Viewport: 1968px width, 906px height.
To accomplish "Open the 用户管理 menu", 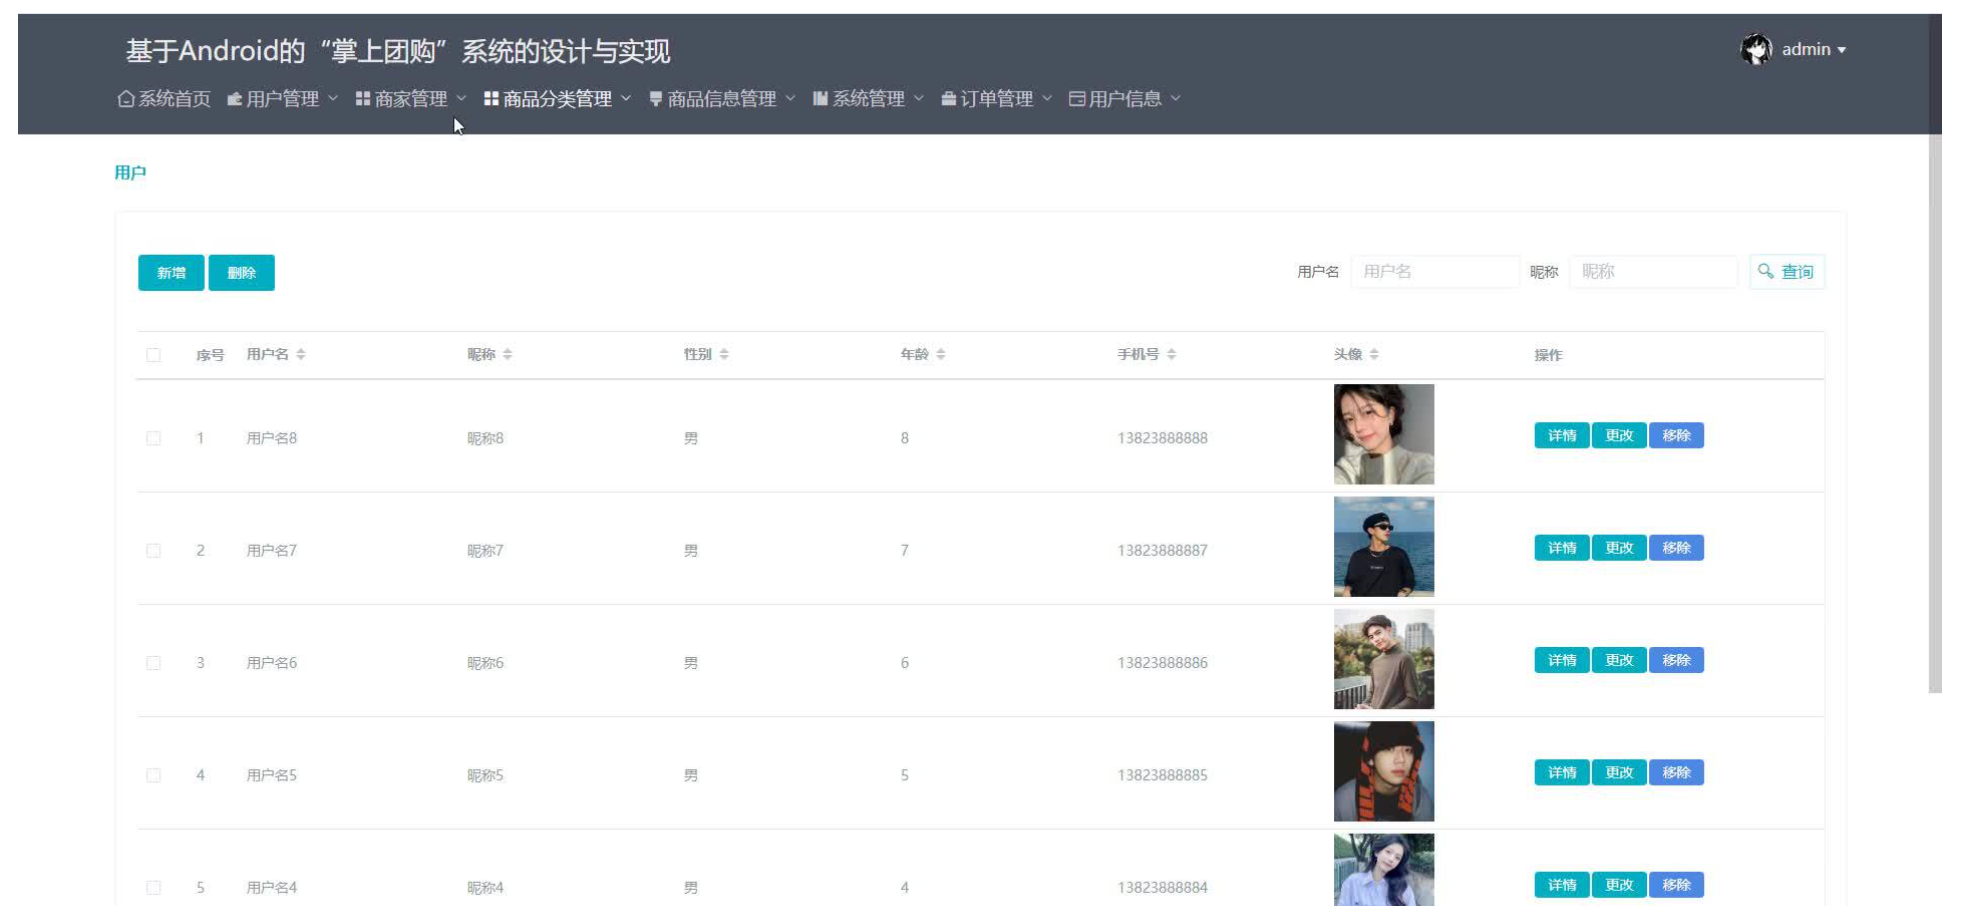I will (282, 99).
